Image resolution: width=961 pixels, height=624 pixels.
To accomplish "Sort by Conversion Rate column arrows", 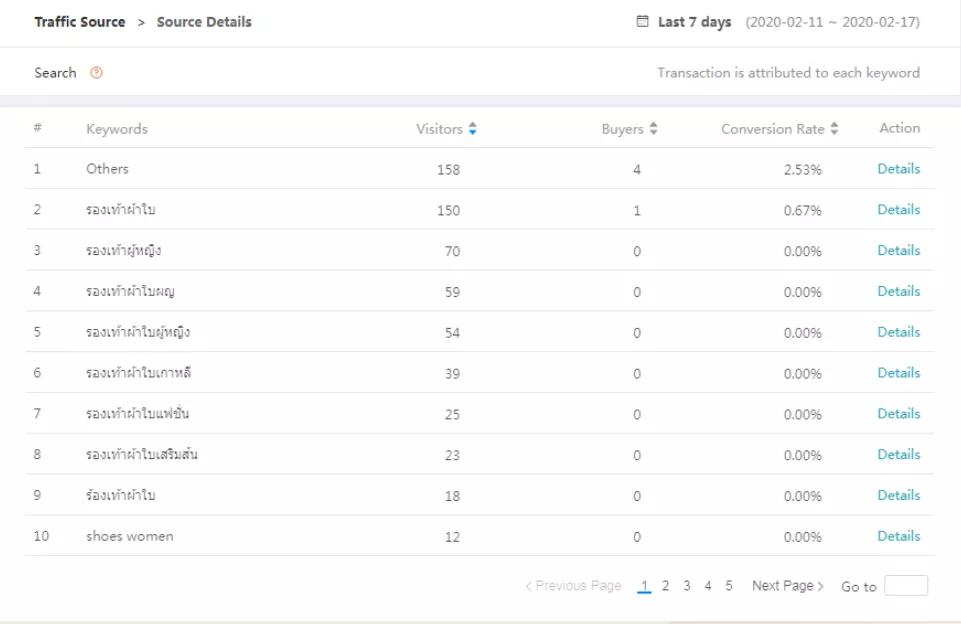I will [x=834, y=129].
